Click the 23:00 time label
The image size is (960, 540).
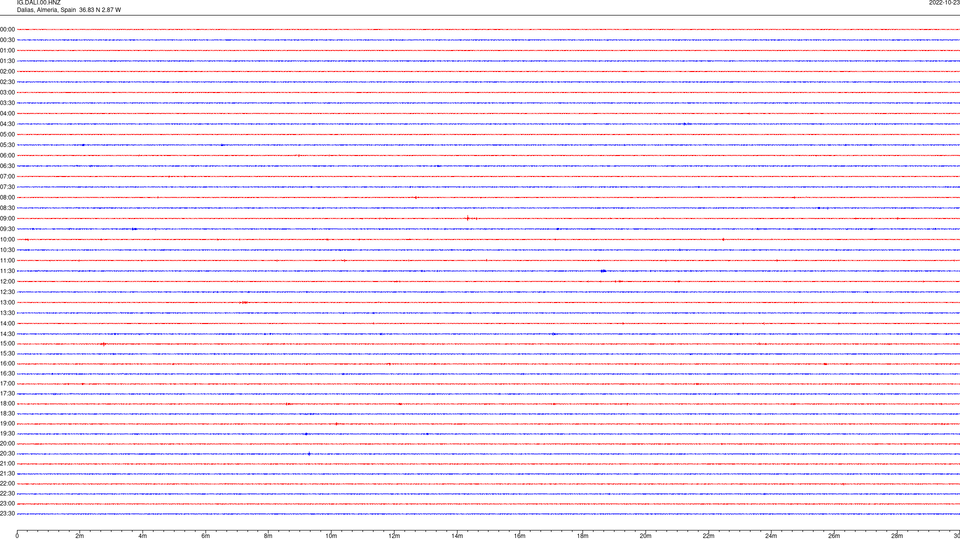(7, 504)
